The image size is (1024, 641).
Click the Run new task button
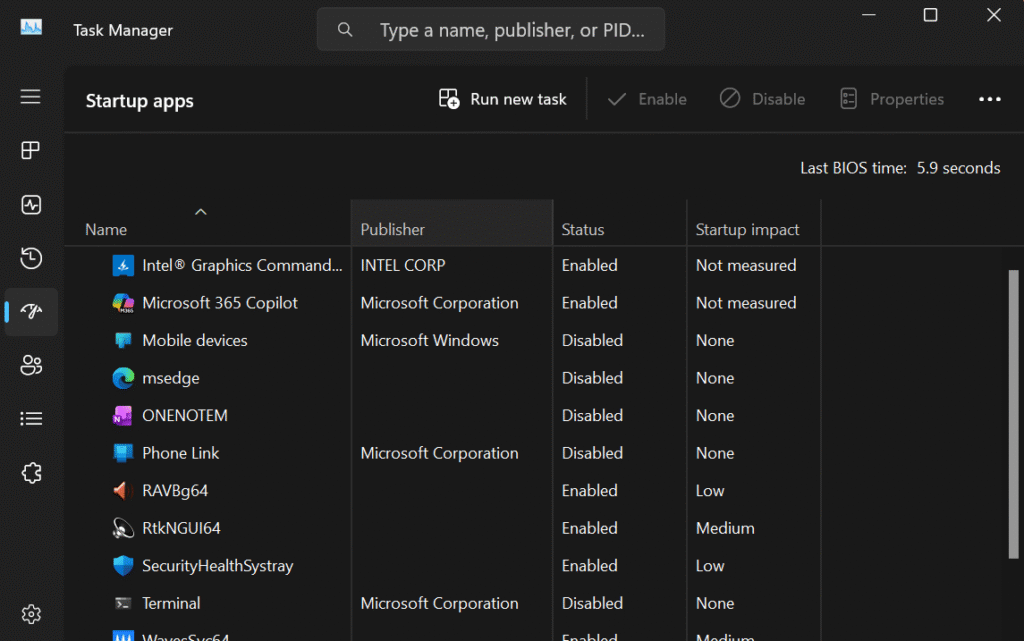coord(503,99)
